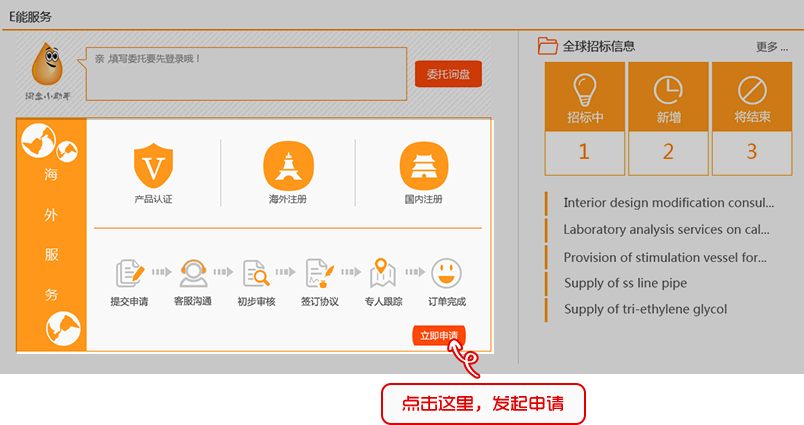The image size is (804, 425).
Task: Click the 专人跟踪 map pin icon
Action: [383, 272]
